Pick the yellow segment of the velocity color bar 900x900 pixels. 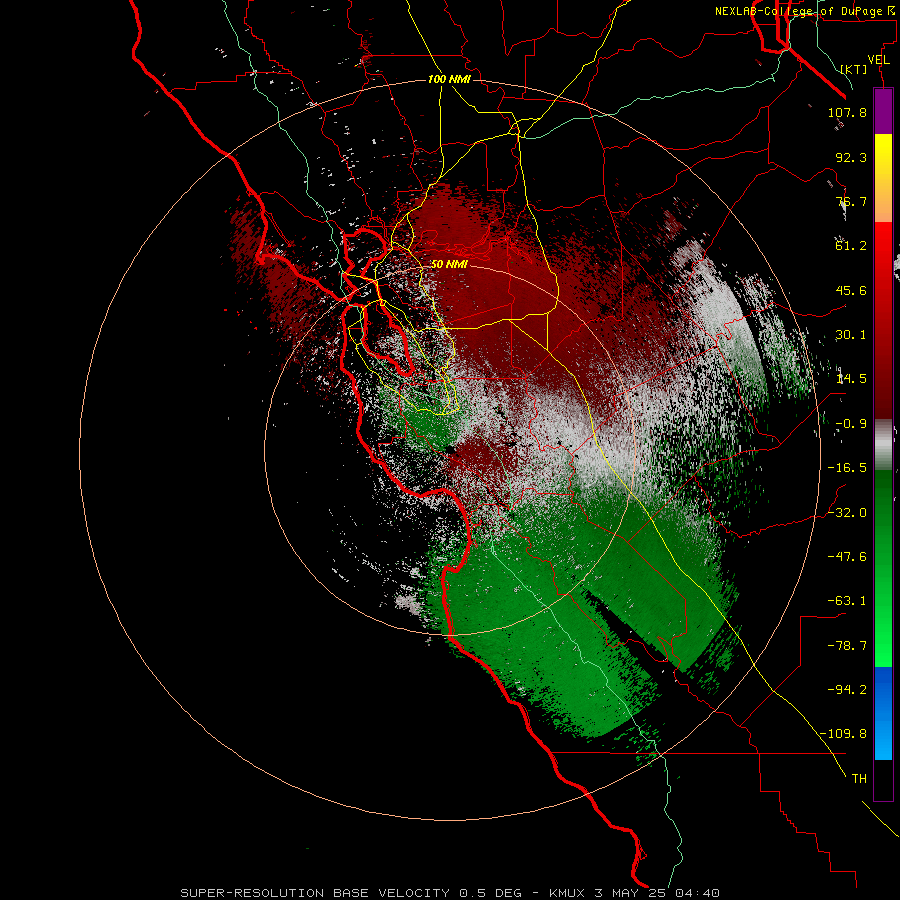[883, 155]
